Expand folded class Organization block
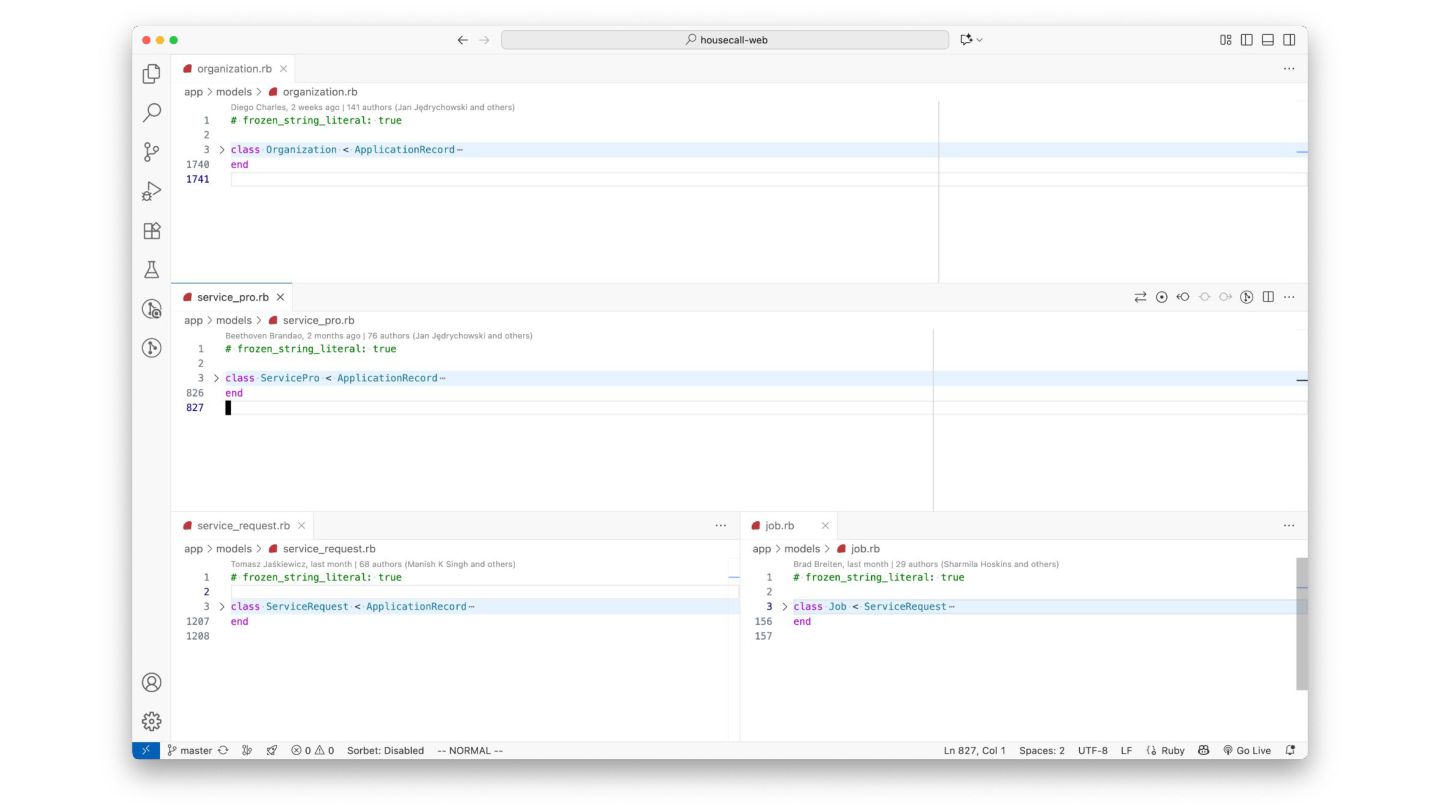The height and width of the screenshot is (810, 1440). pos(222,150)
